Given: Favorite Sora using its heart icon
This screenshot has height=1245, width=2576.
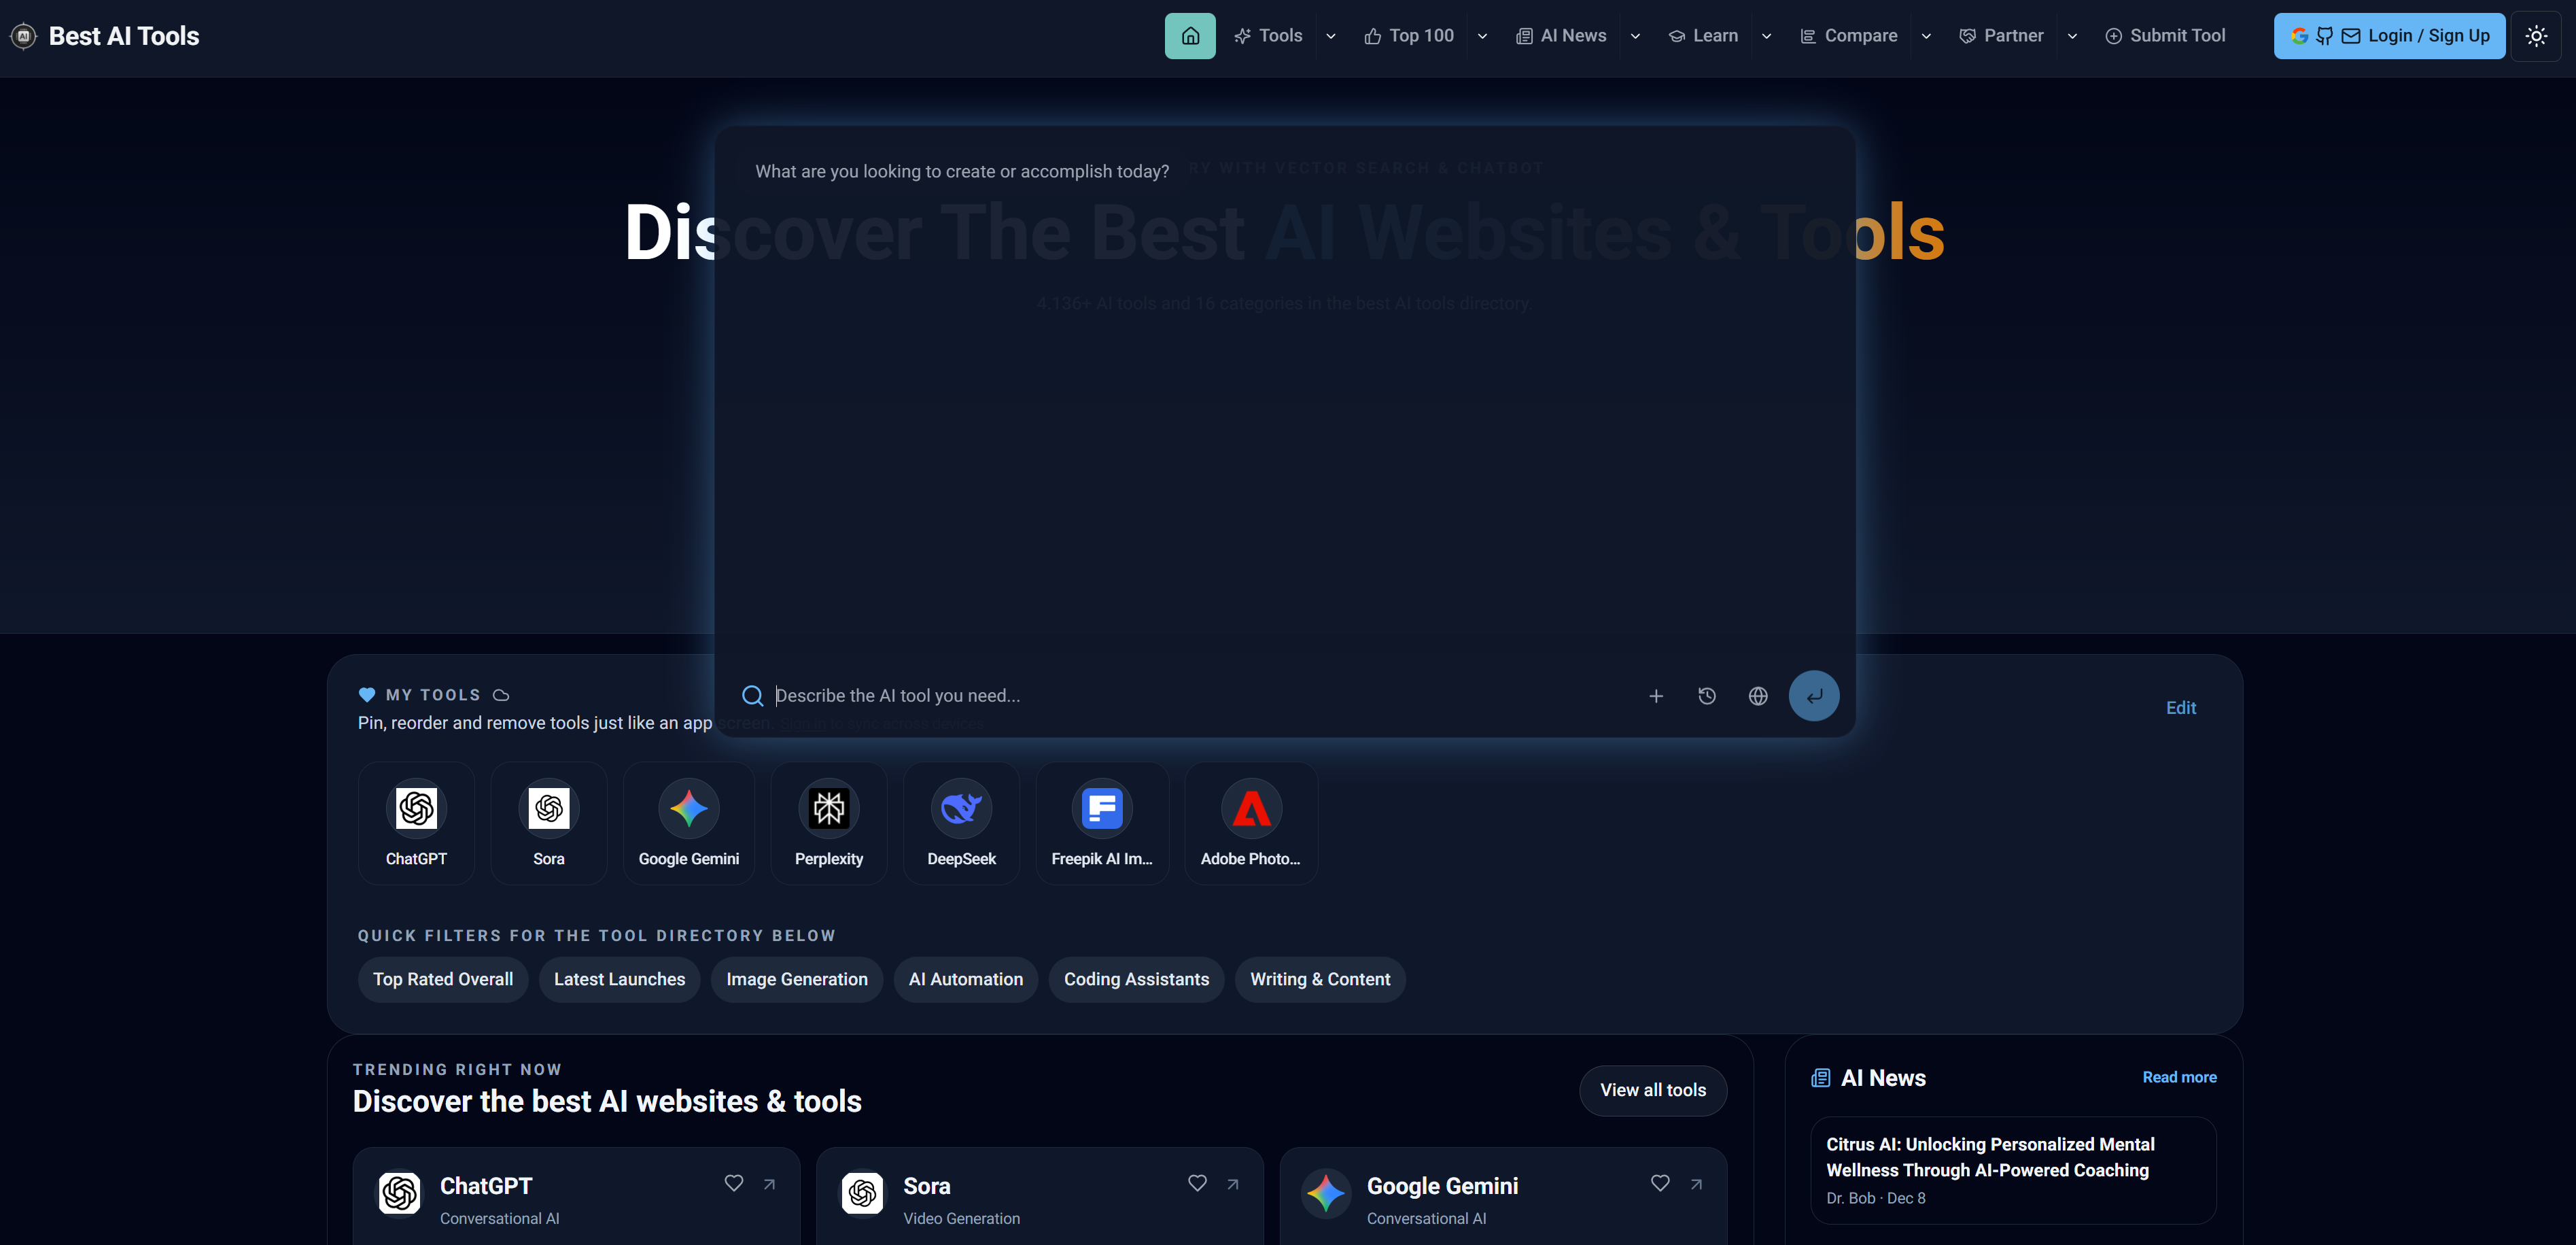Looking at the screenshot, I should [x=1197, y=1183].
